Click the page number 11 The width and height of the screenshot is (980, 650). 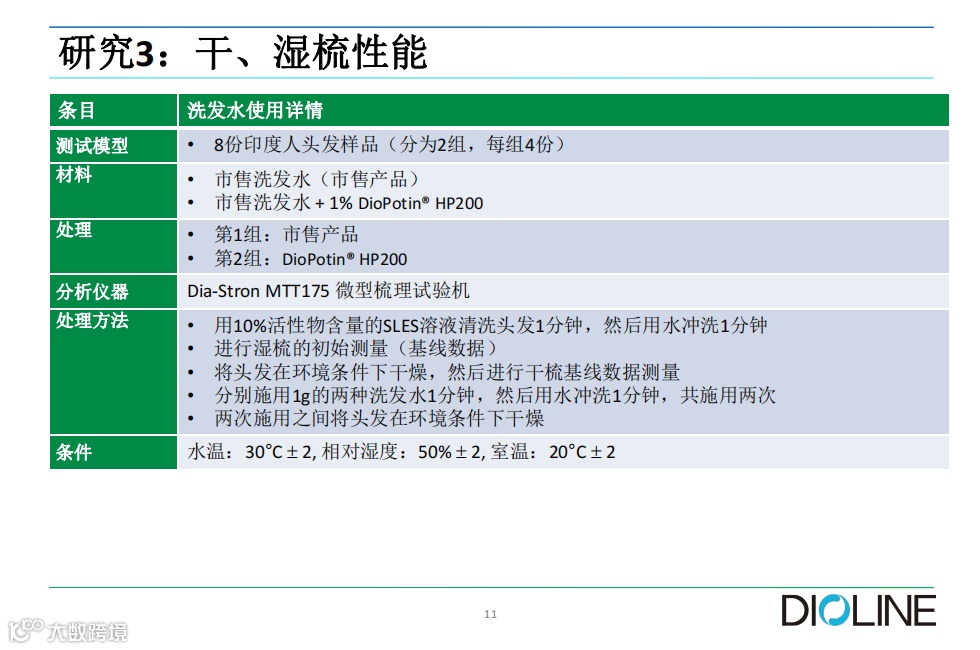491,614
